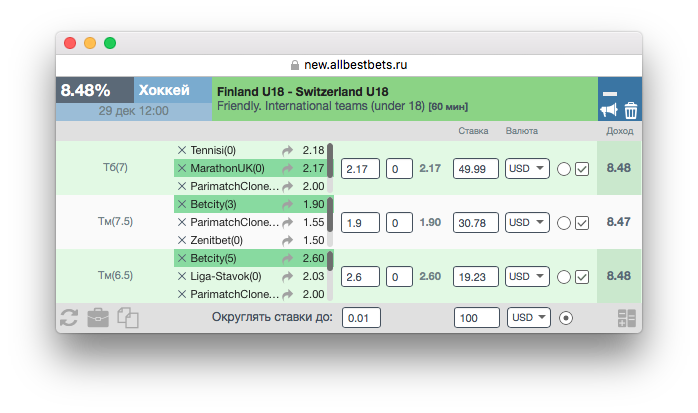Open MarathonUK(0) bookmaker link arrow
The width and height of the screenshot is (698, 413).
point(288,169)
